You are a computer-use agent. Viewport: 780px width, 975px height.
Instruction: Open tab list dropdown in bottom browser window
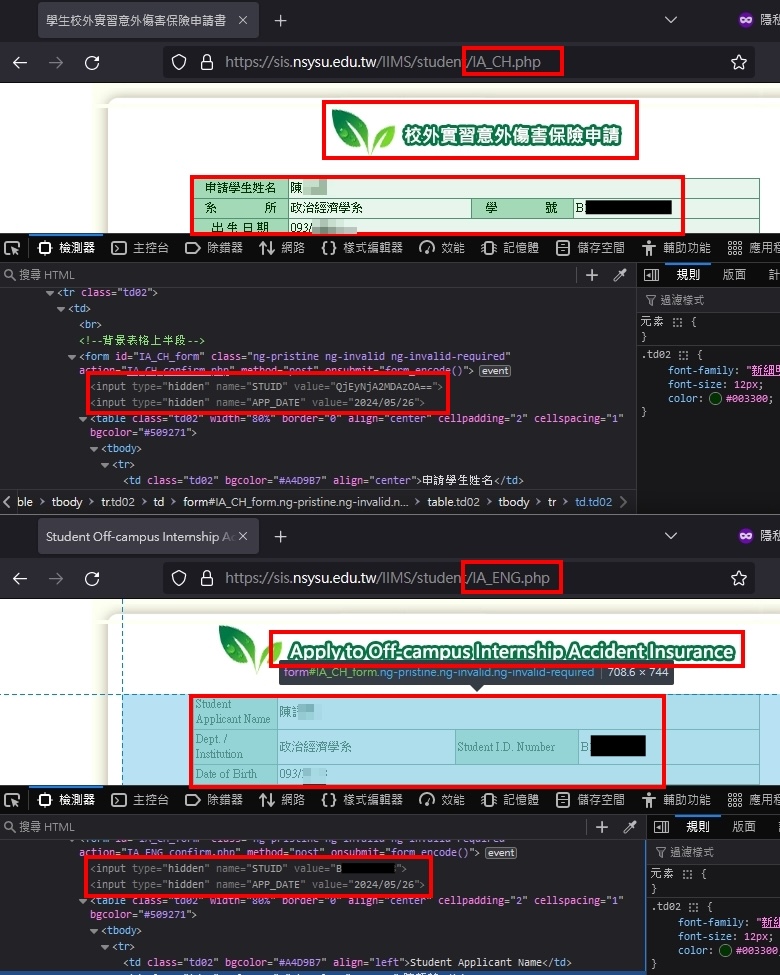[671, 535]
